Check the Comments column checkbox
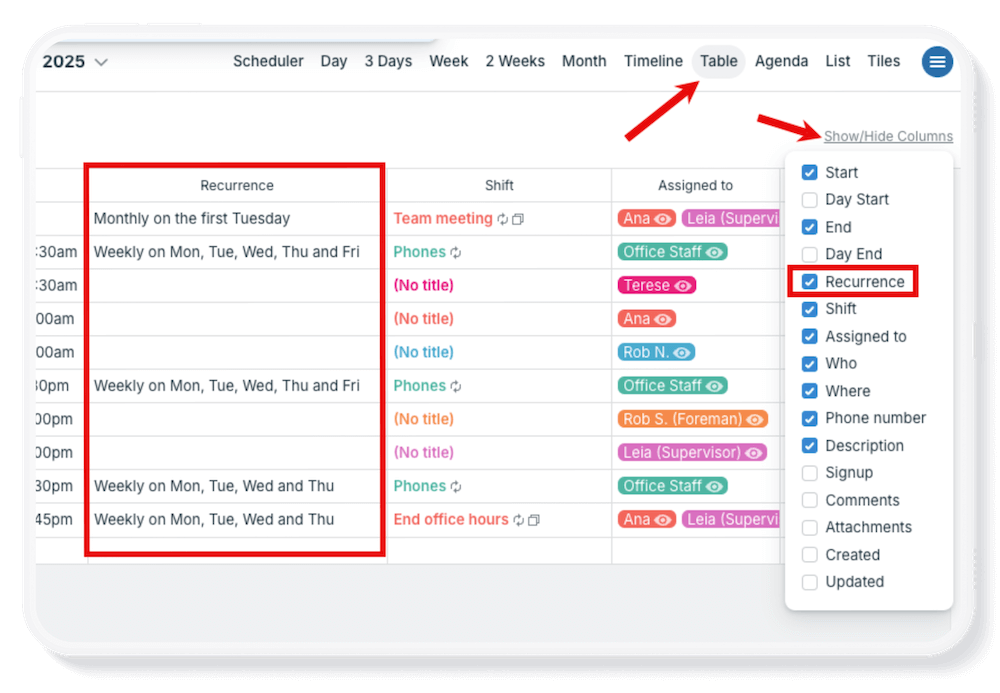The image size is (1000, 693). click(x=810, y=500)
